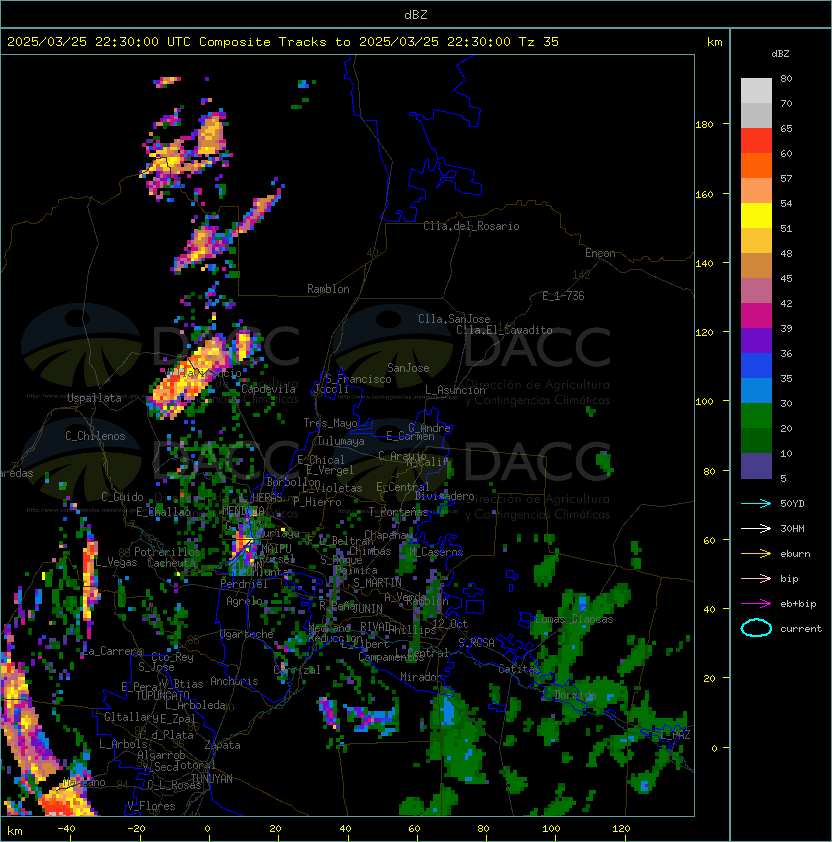Click the La_Carrera map label
The width and height of the screenshot is (832, 842).
(x=113, y=651)
